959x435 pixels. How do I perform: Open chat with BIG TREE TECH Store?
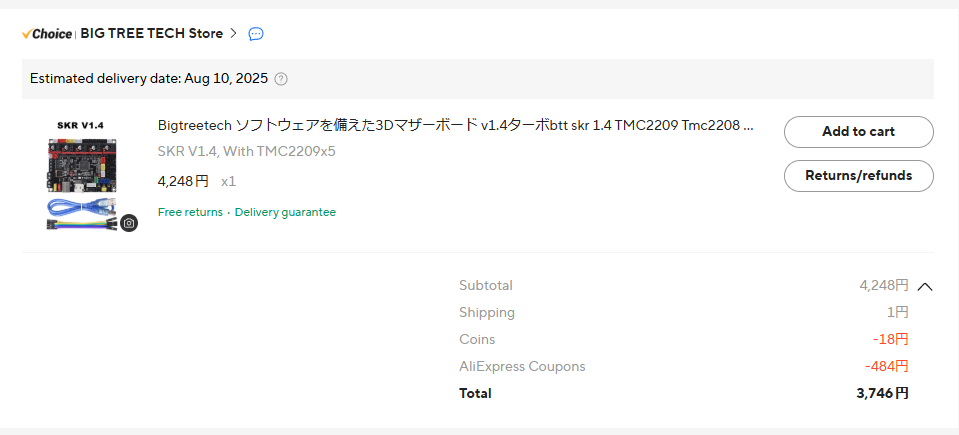[256, 34]
